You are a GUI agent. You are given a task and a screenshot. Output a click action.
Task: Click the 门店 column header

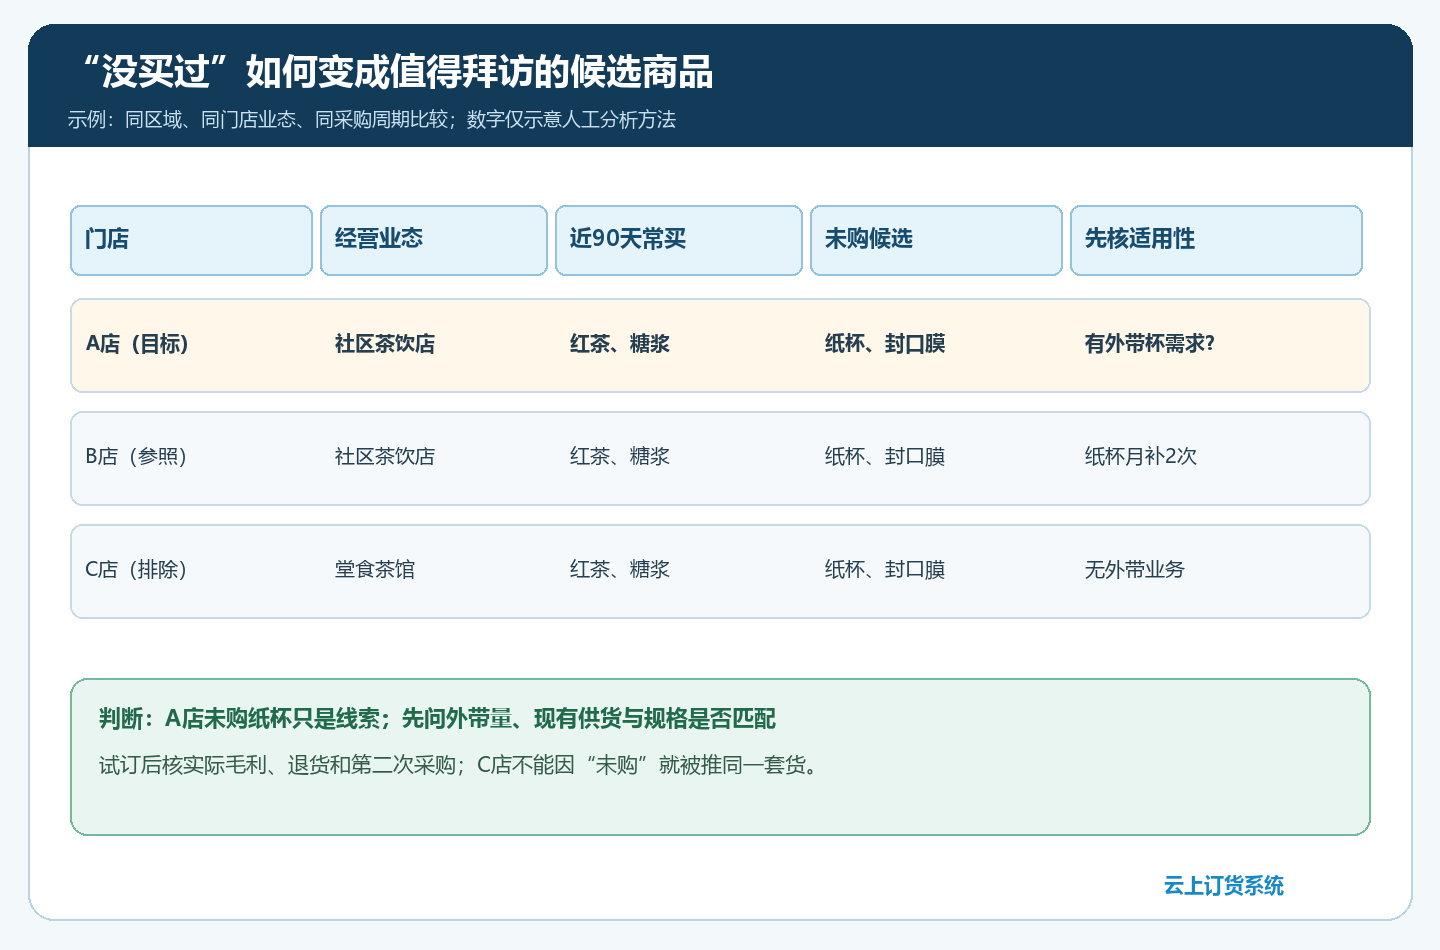pyautogui.click(x=191, y=240)
